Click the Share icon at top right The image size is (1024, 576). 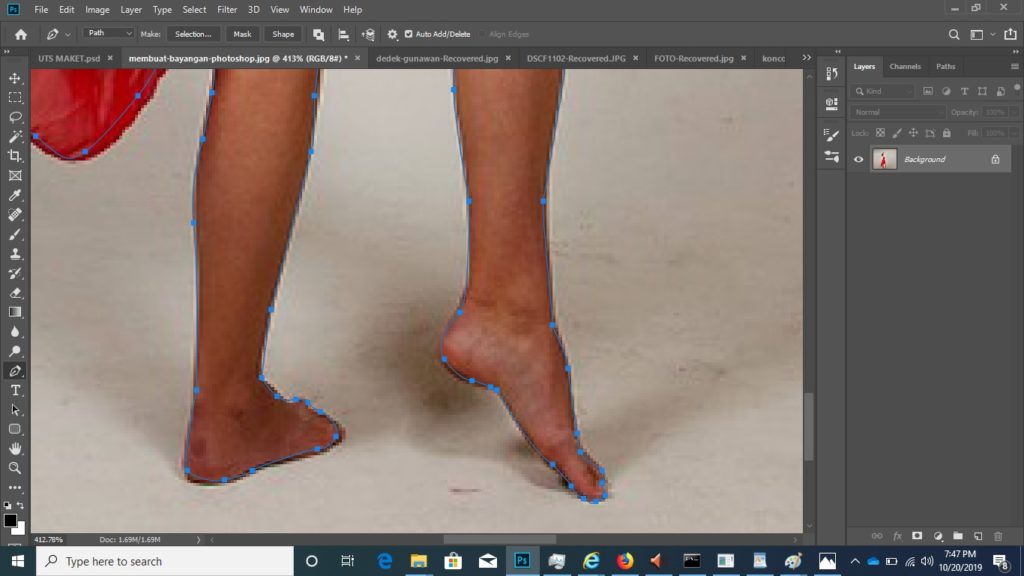pyautogui.click(x=1010, y=34)
